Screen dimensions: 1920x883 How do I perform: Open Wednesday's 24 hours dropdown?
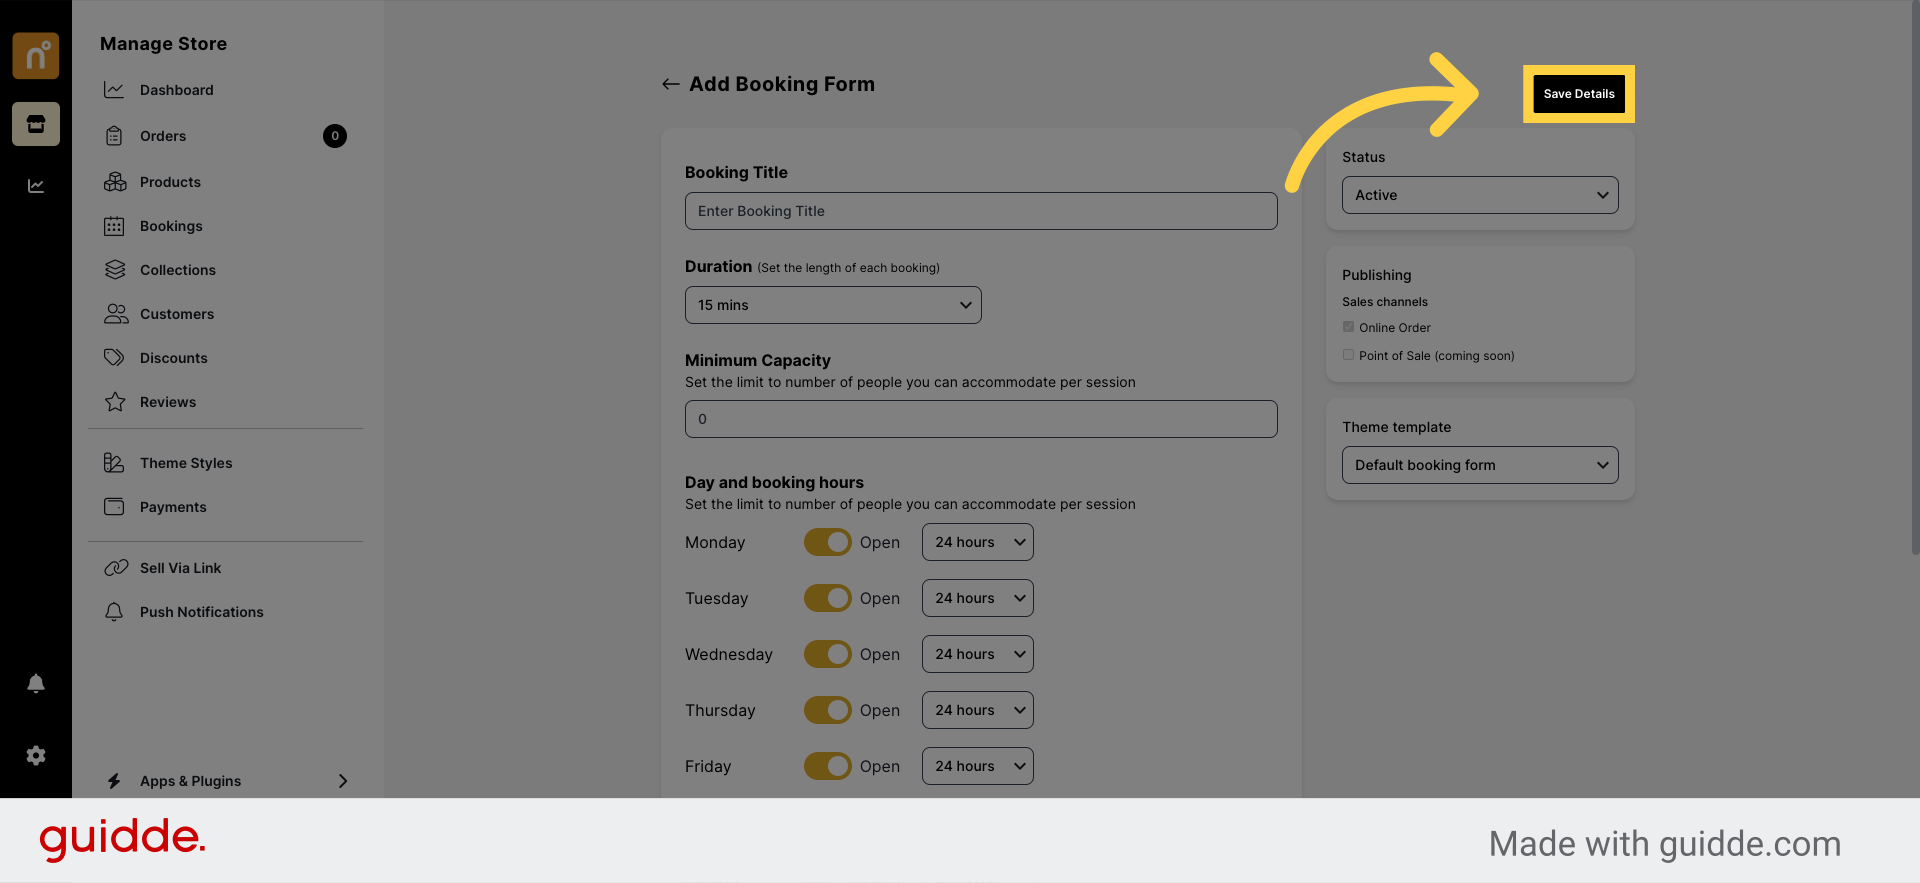point(978,654)
